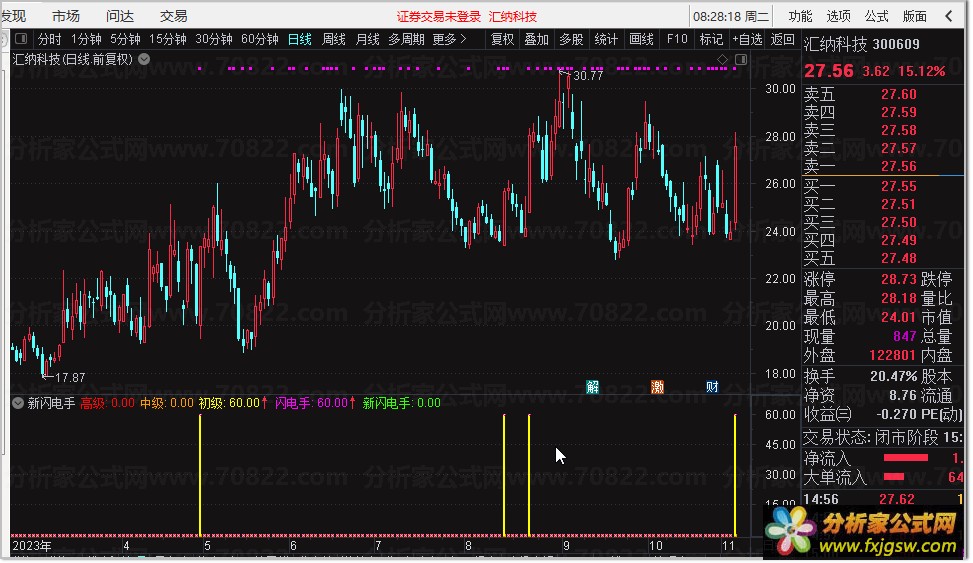Open the 选项 menu
973x563 pixels.
coord(838,16)
